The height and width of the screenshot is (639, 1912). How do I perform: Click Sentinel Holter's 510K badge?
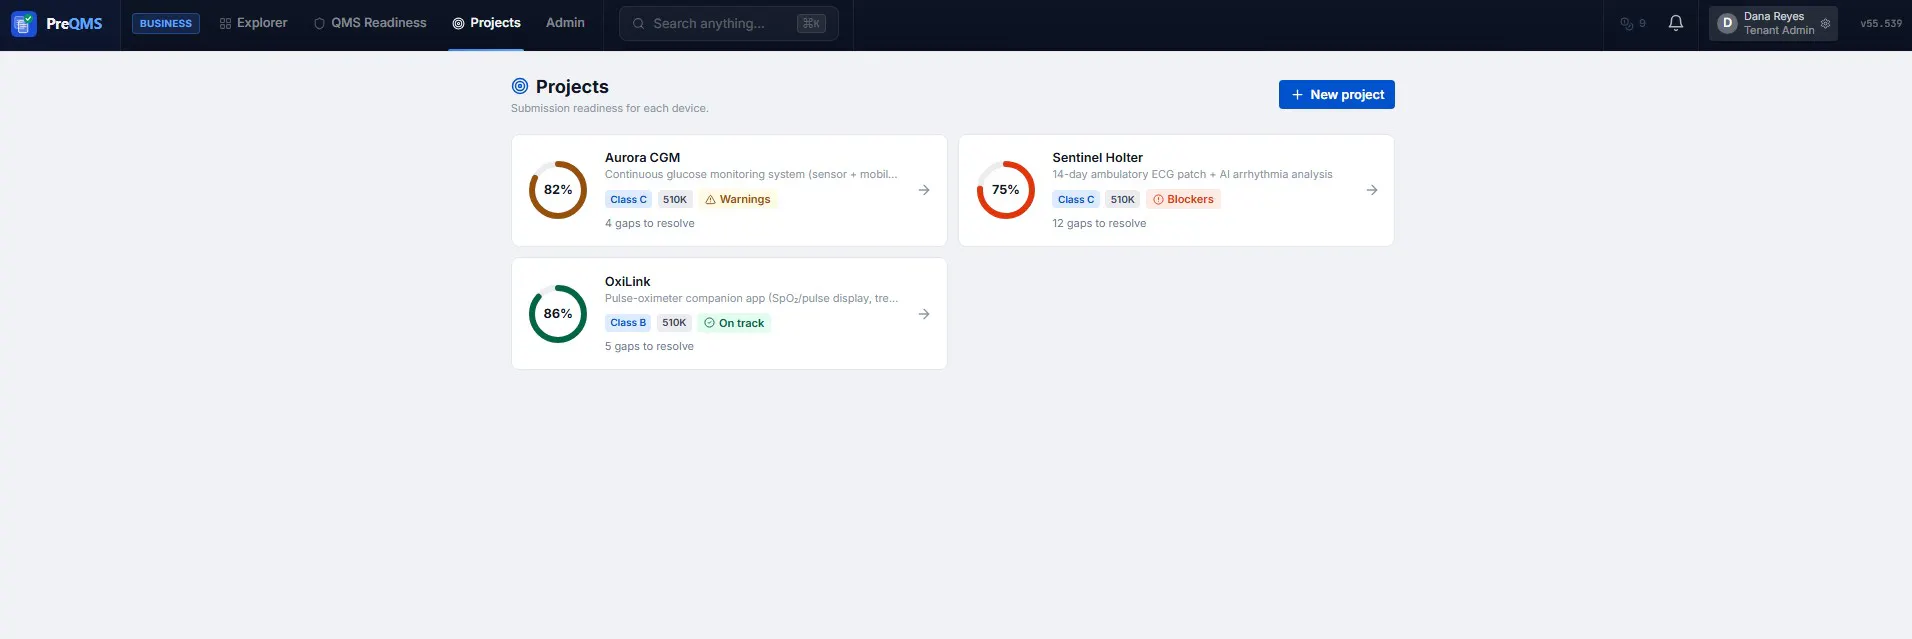[1123, 199]
